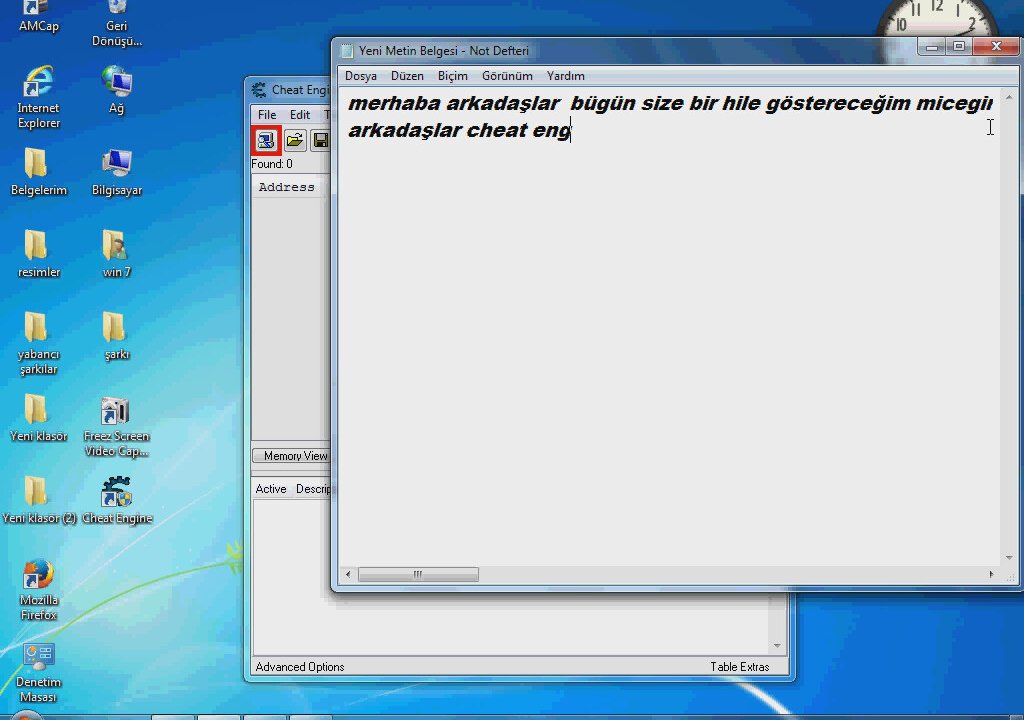This screenshot has width=1024, height=720.
Task: Open the Dosya menu in Notepad
Action: click(360, 76)
